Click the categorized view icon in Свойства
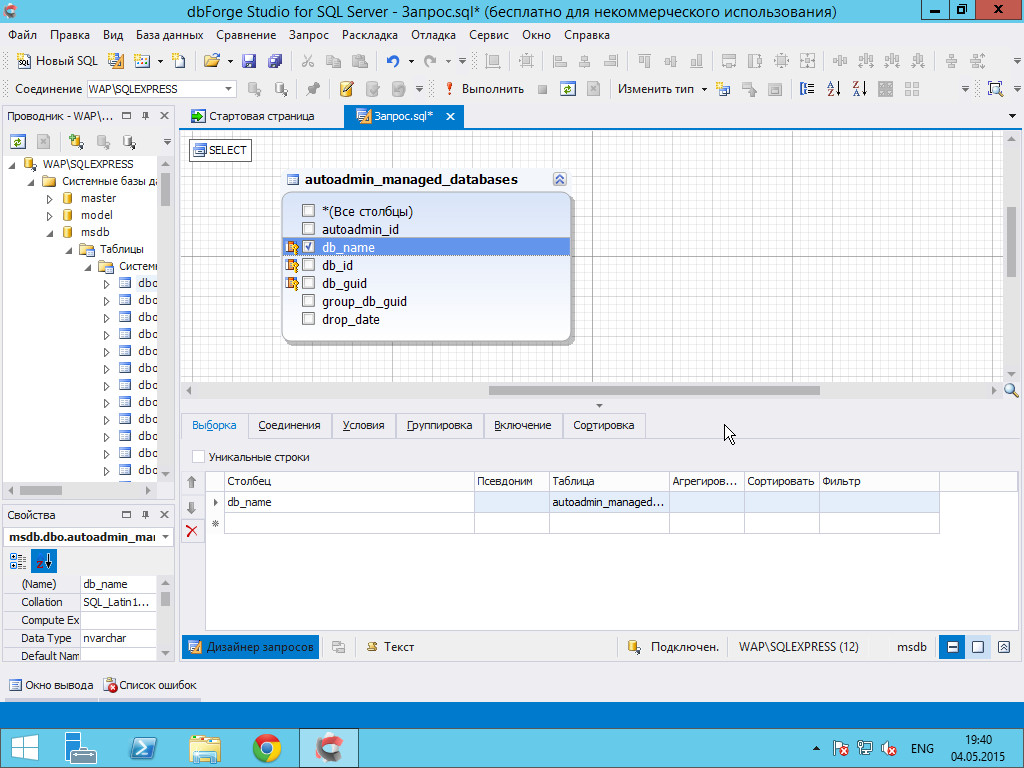 18,561
